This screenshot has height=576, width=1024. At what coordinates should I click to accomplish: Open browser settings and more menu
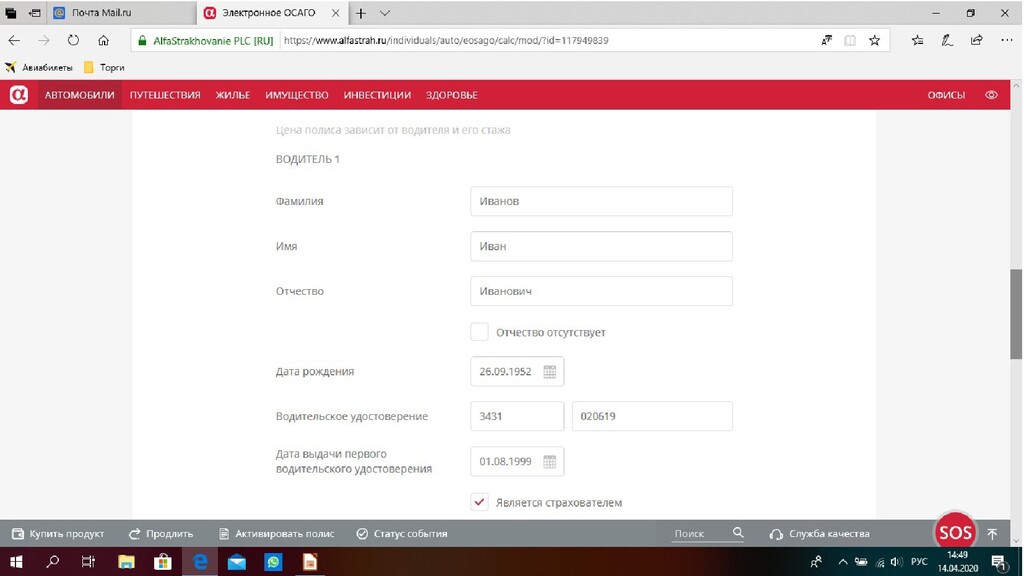(x=1006, y=40)
